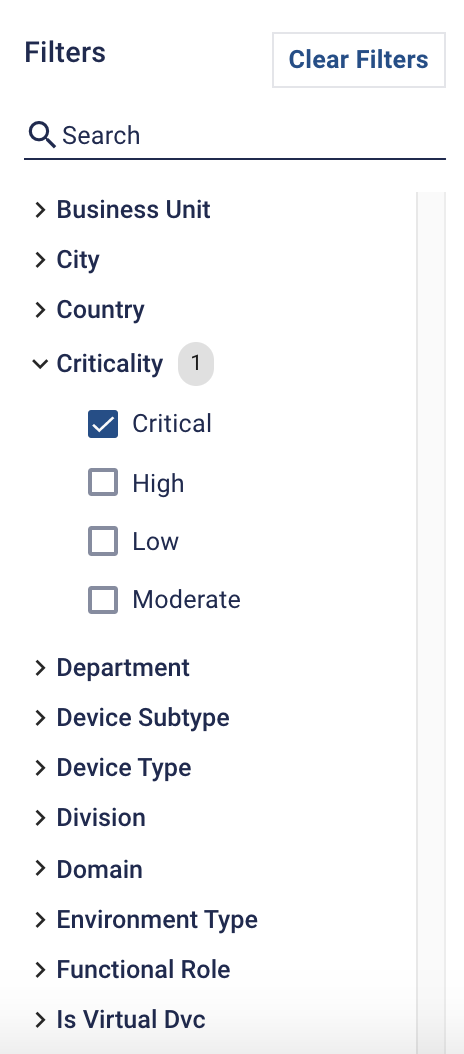Click the magnifying glass search icon

click(x=42, y=135)
